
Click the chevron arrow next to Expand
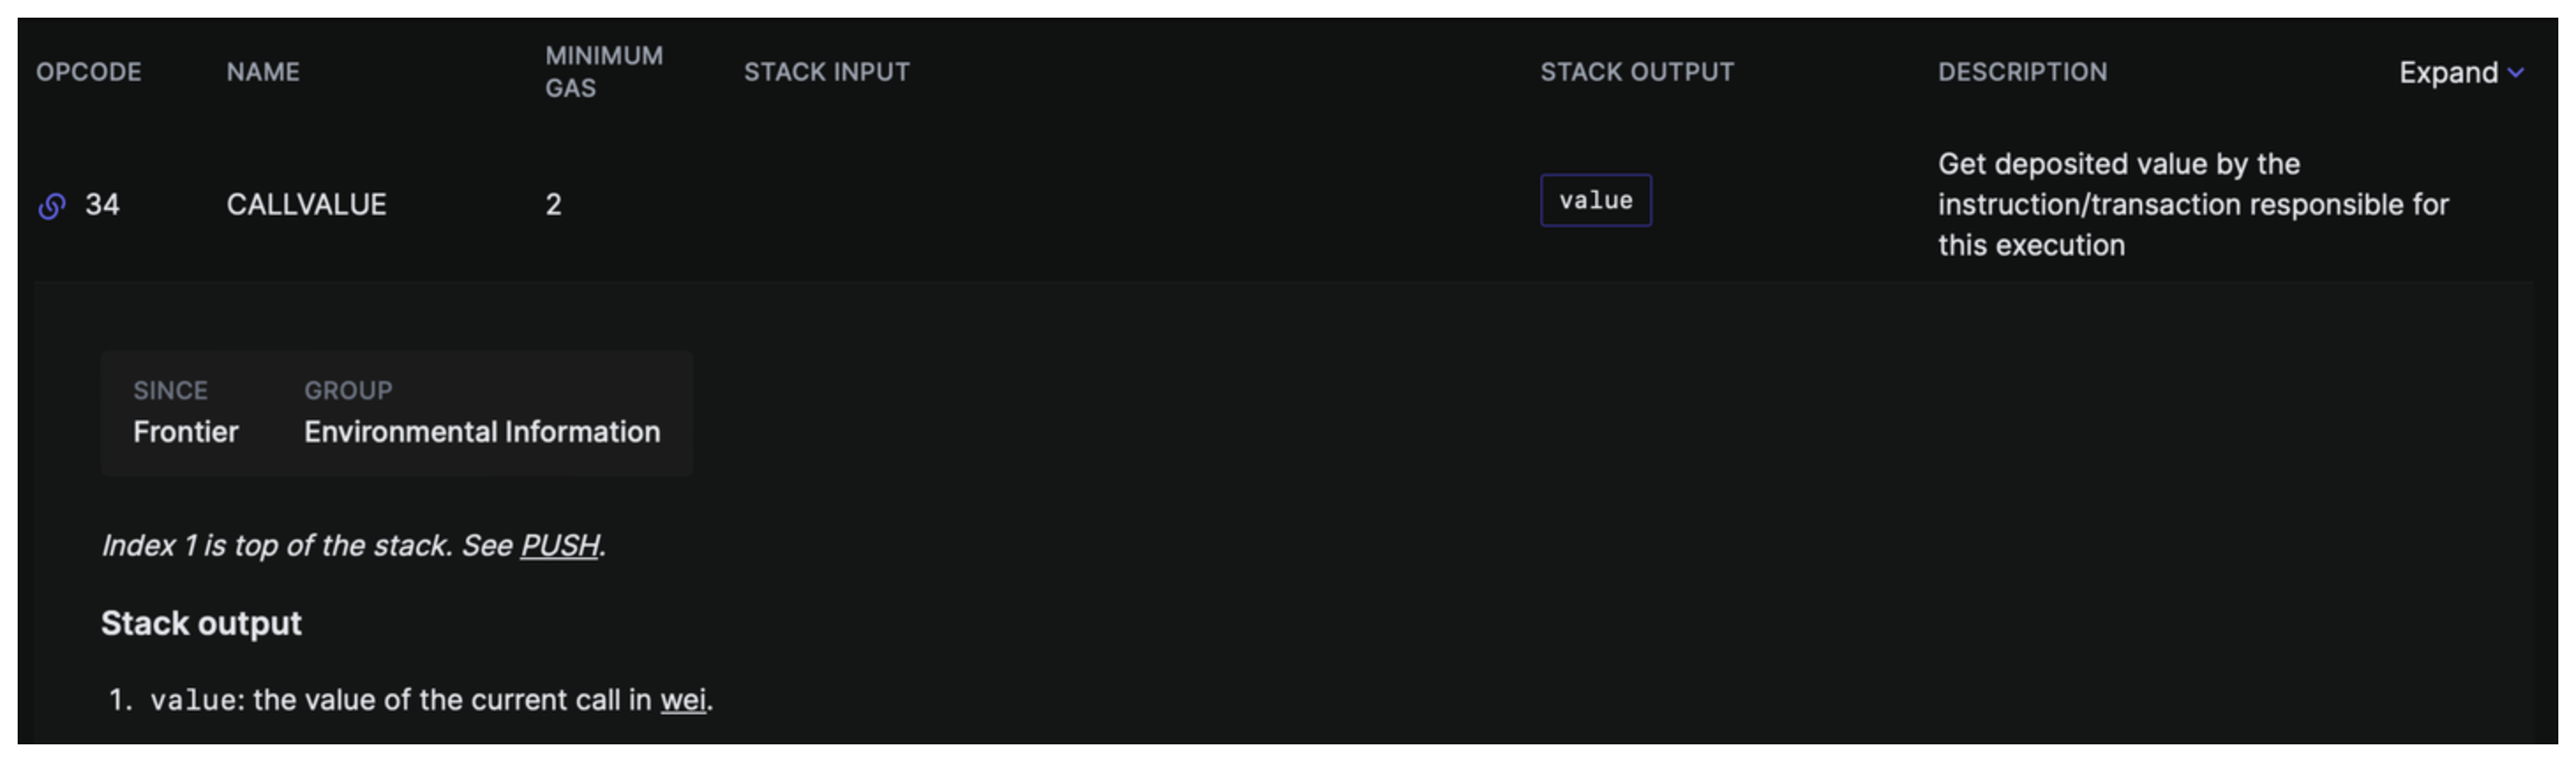click(2516, 73)
